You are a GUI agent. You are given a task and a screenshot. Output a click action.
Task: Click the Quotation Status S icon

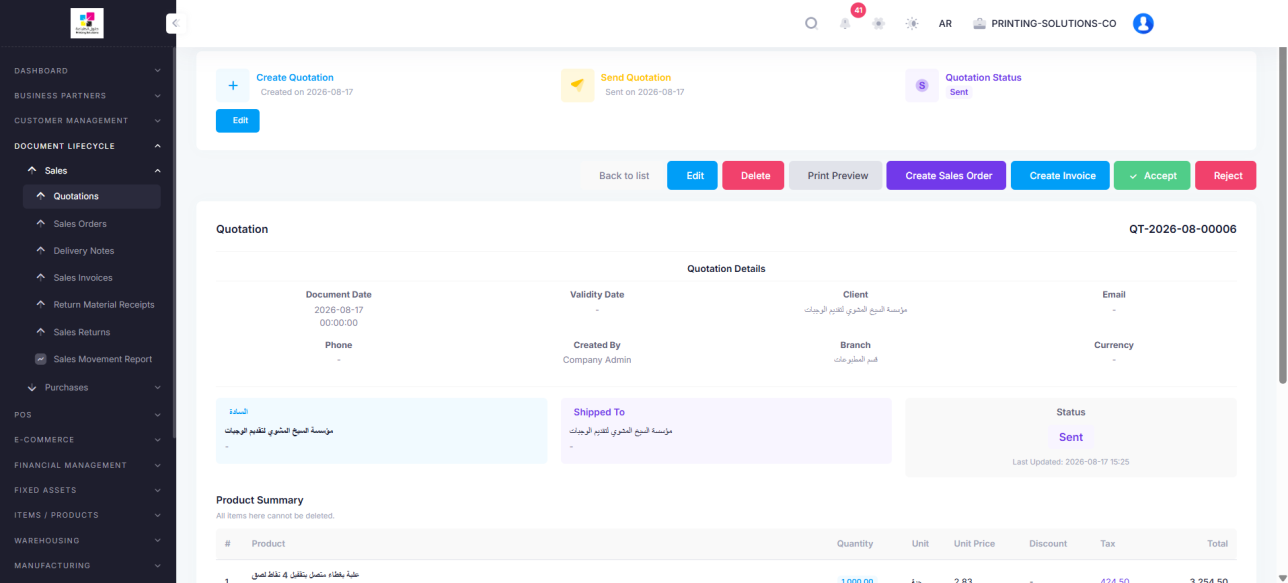pos(922,85)
